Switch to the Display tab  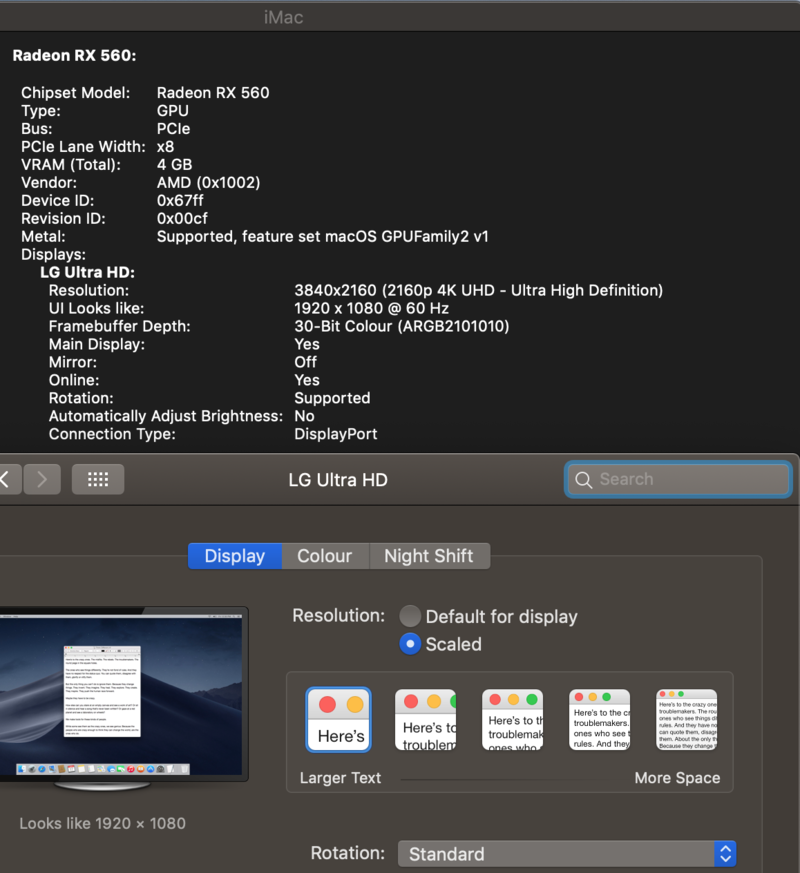tap(235, 556)
